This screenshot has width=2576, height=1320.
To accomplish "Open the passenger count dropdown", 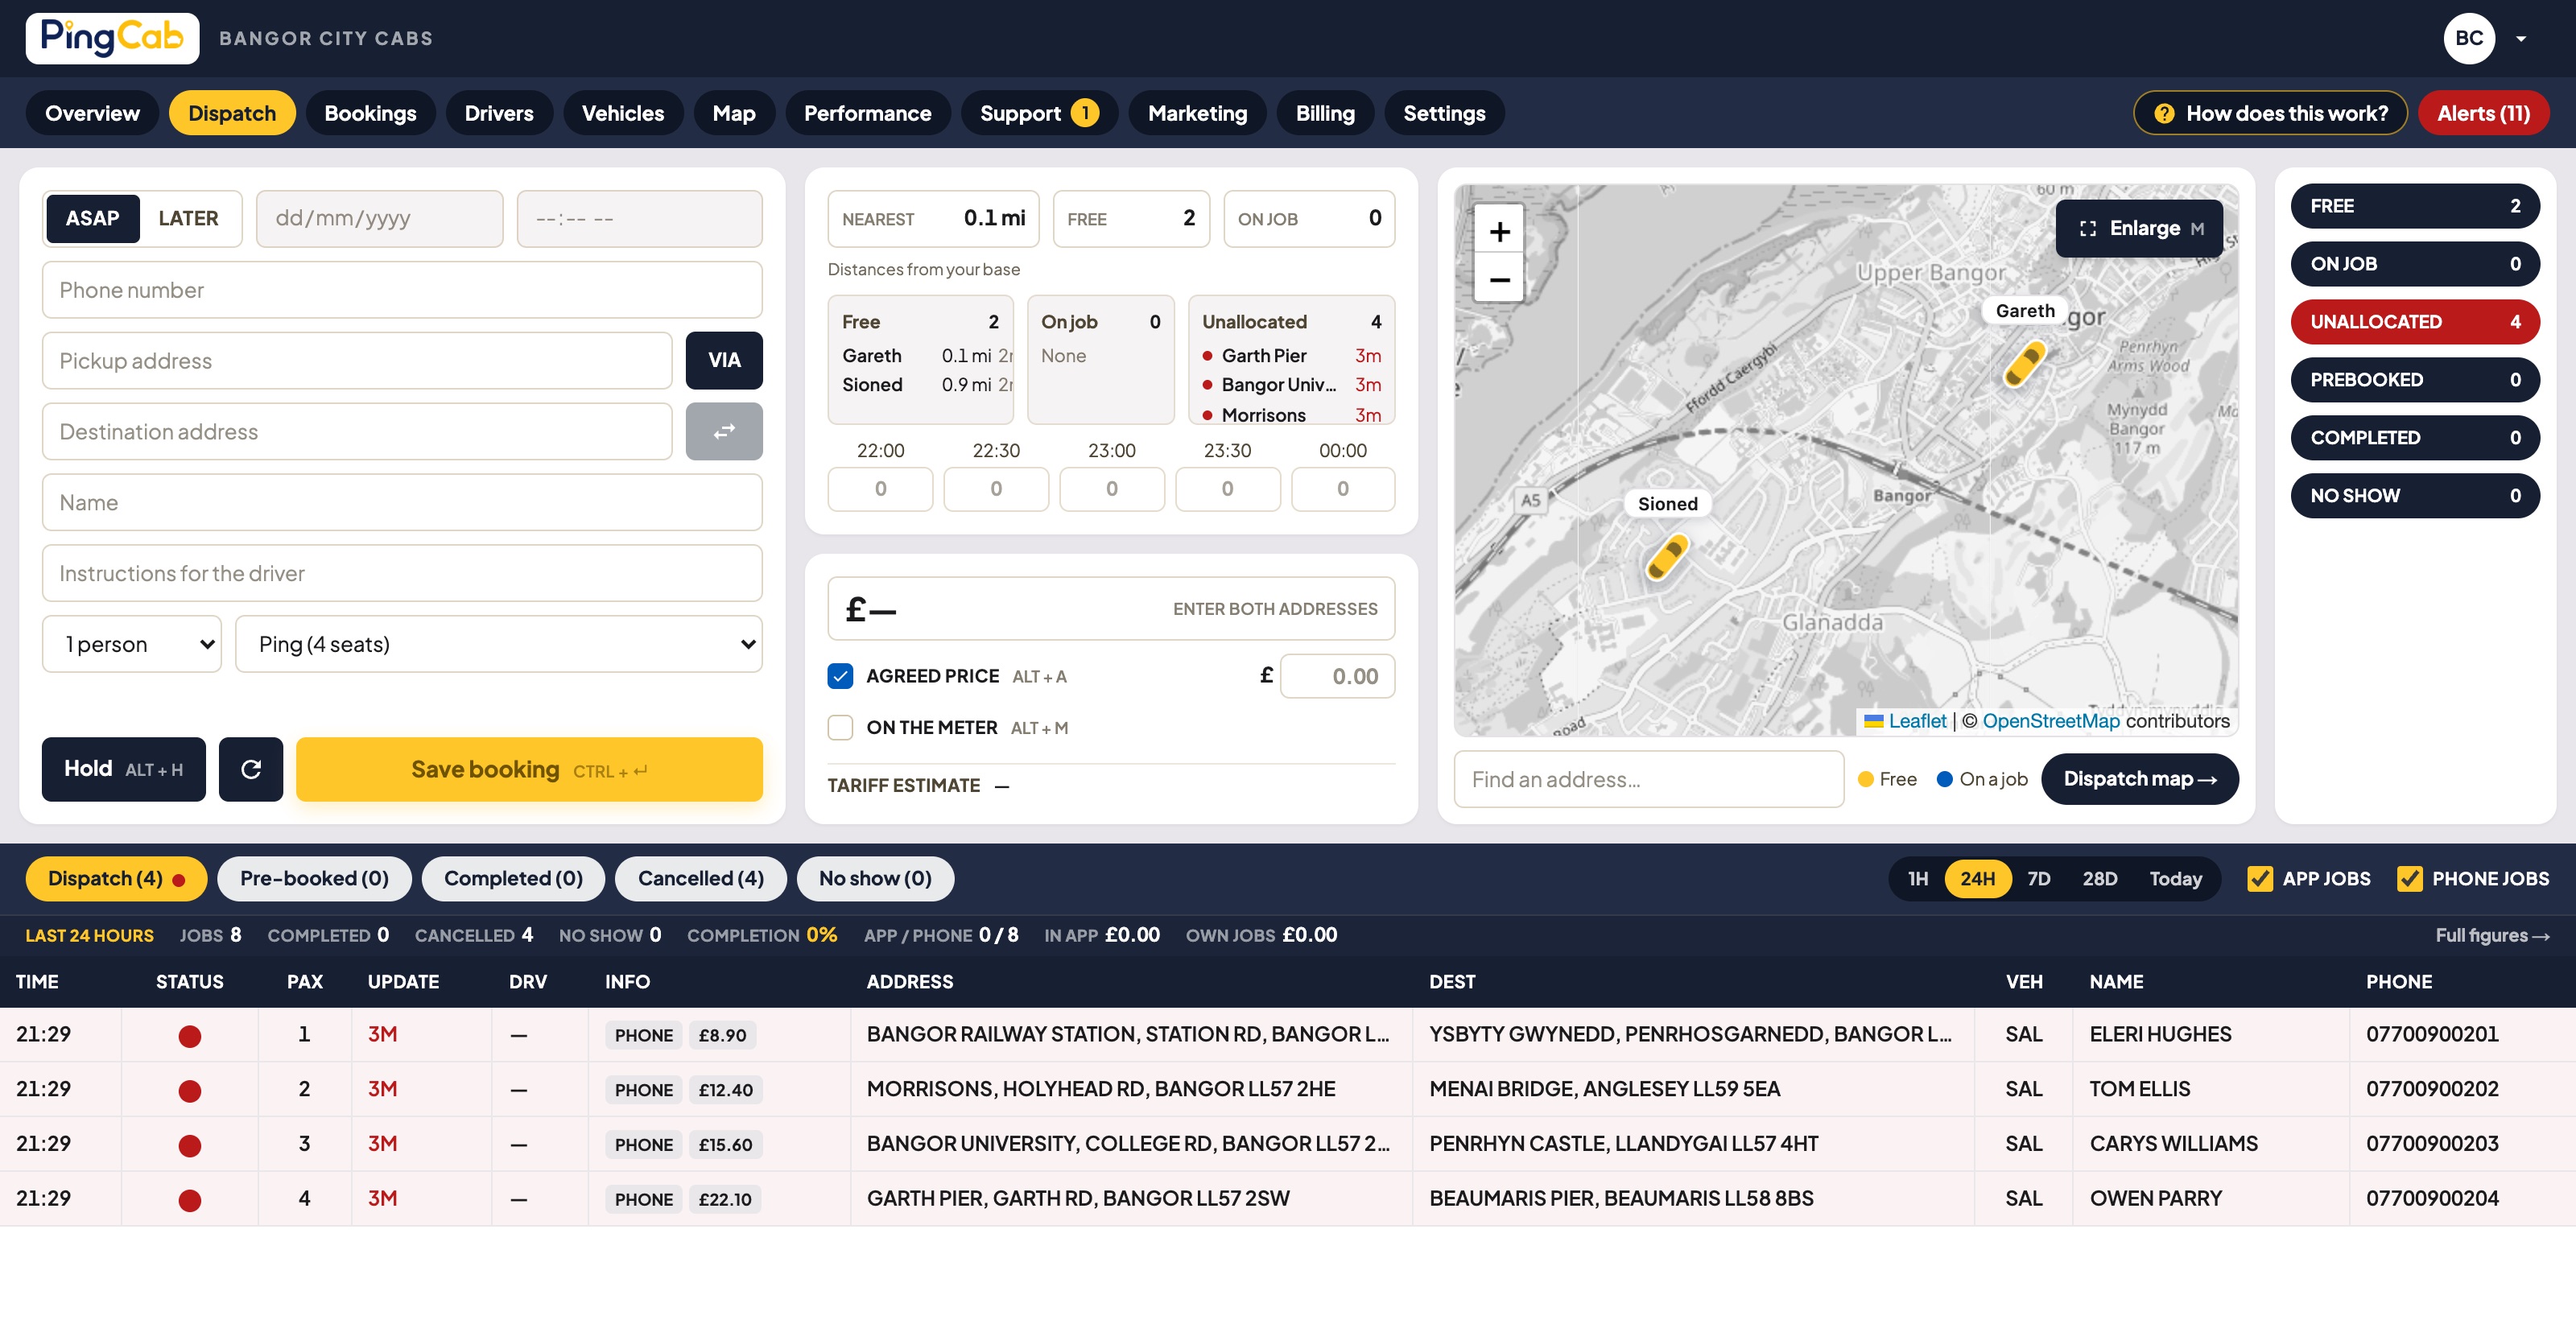I will pos(132,644).
